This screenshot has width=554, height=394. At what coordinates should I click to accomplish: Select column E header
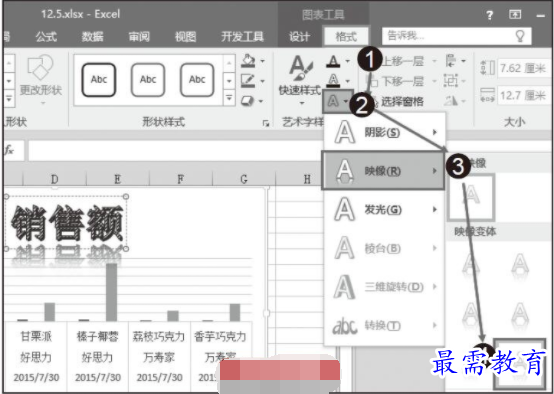(x=118, y=179)
